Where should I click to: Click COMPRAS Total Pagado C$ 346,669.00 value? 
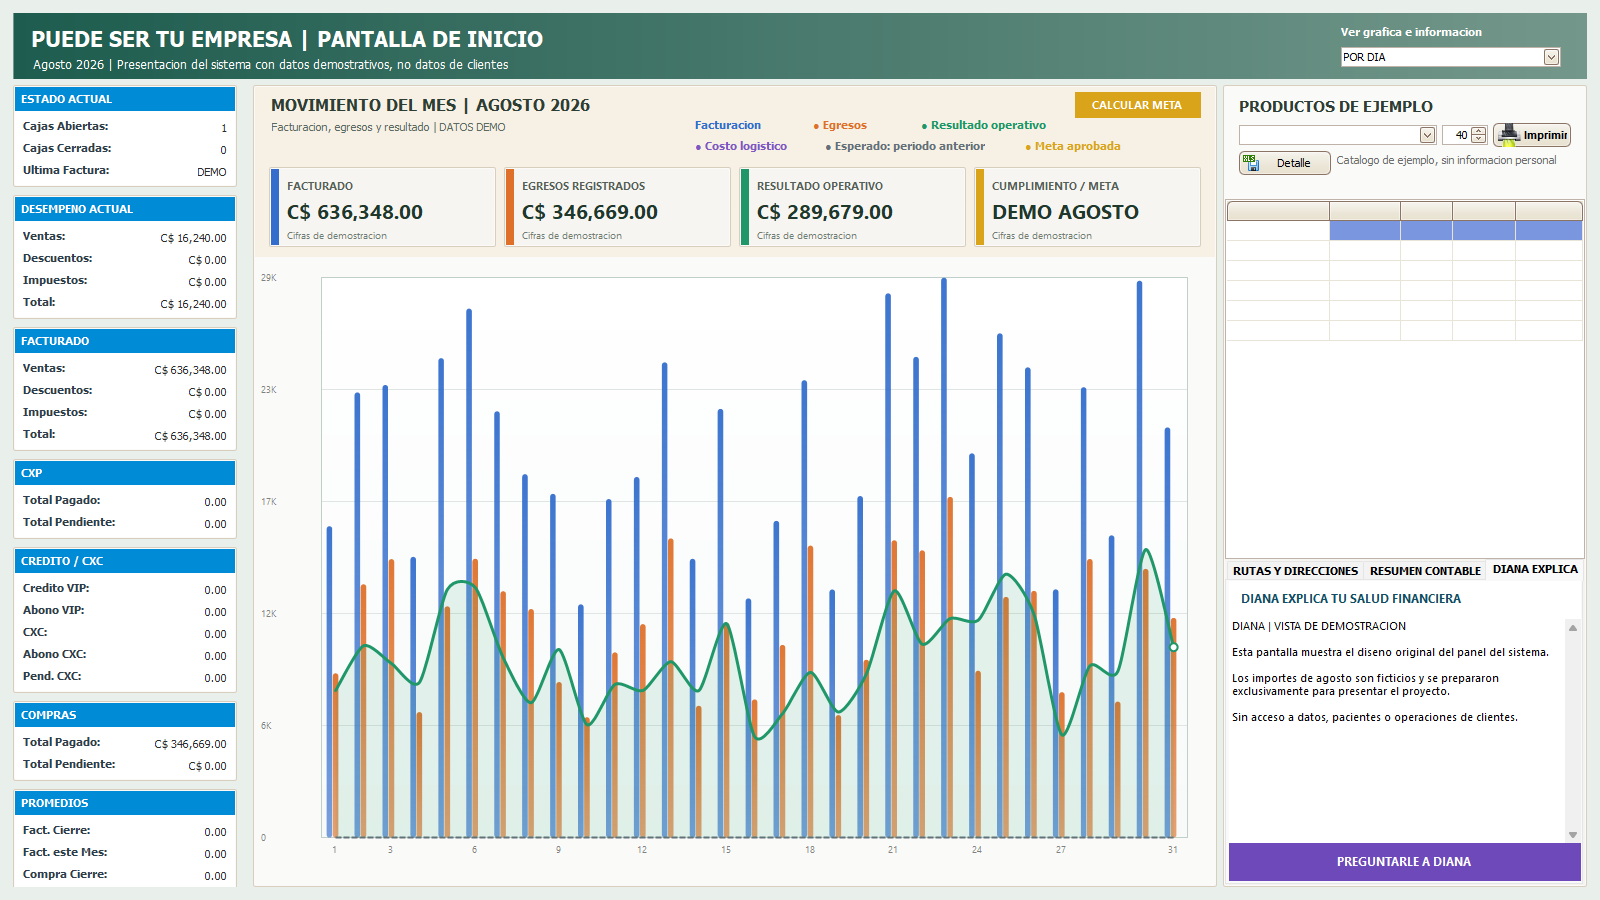tap(190, 744)
